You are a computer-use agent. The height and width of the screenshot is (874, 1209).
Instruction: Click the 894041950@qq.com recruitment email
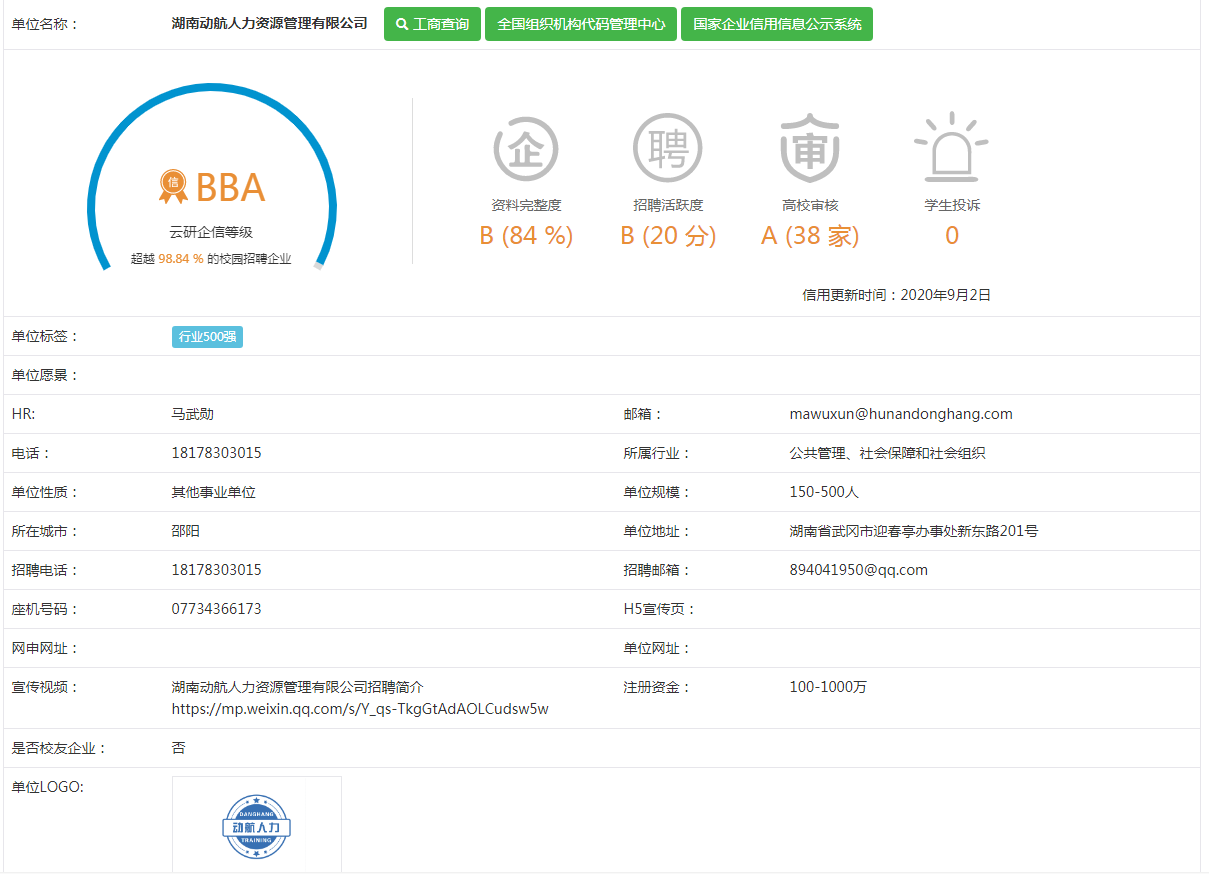pyautogui.click(x=858, y=570)
